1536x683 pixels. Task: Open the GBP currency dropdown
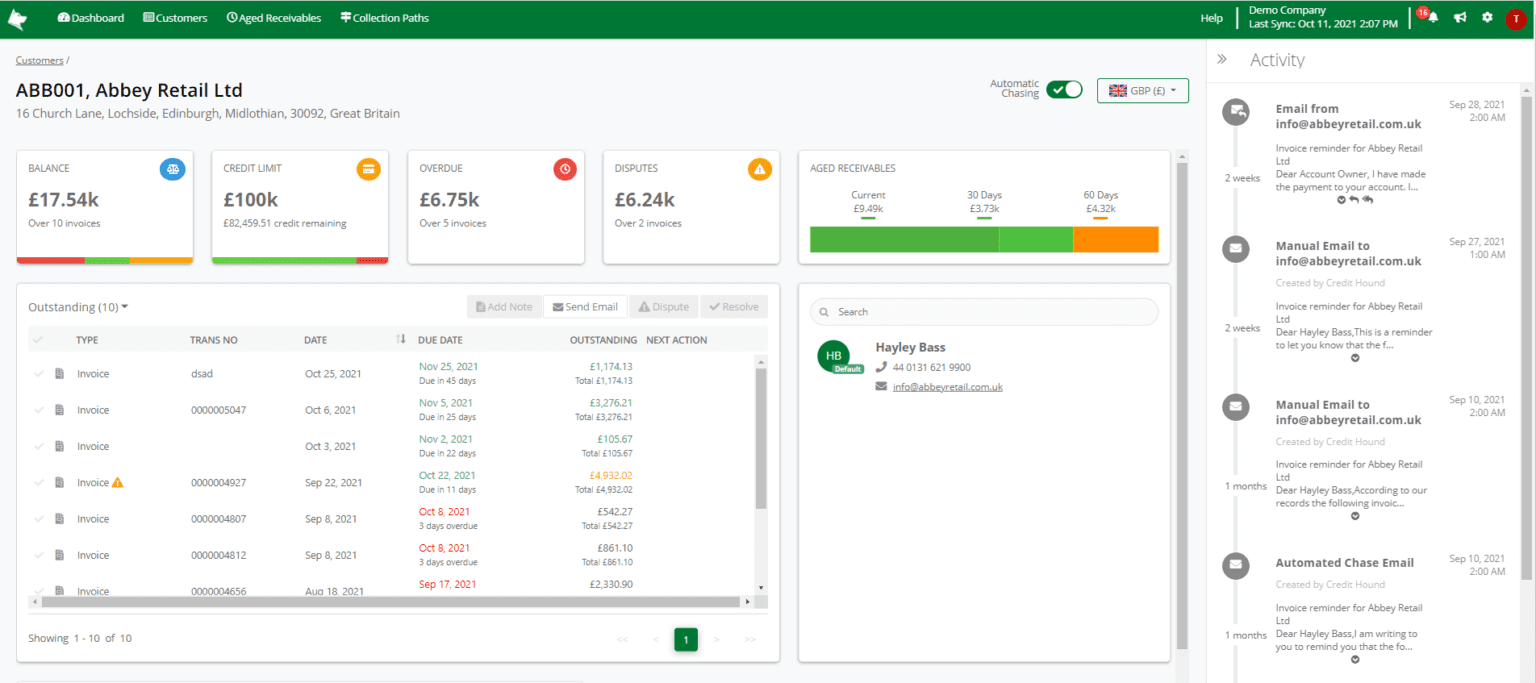(1142, 89)
